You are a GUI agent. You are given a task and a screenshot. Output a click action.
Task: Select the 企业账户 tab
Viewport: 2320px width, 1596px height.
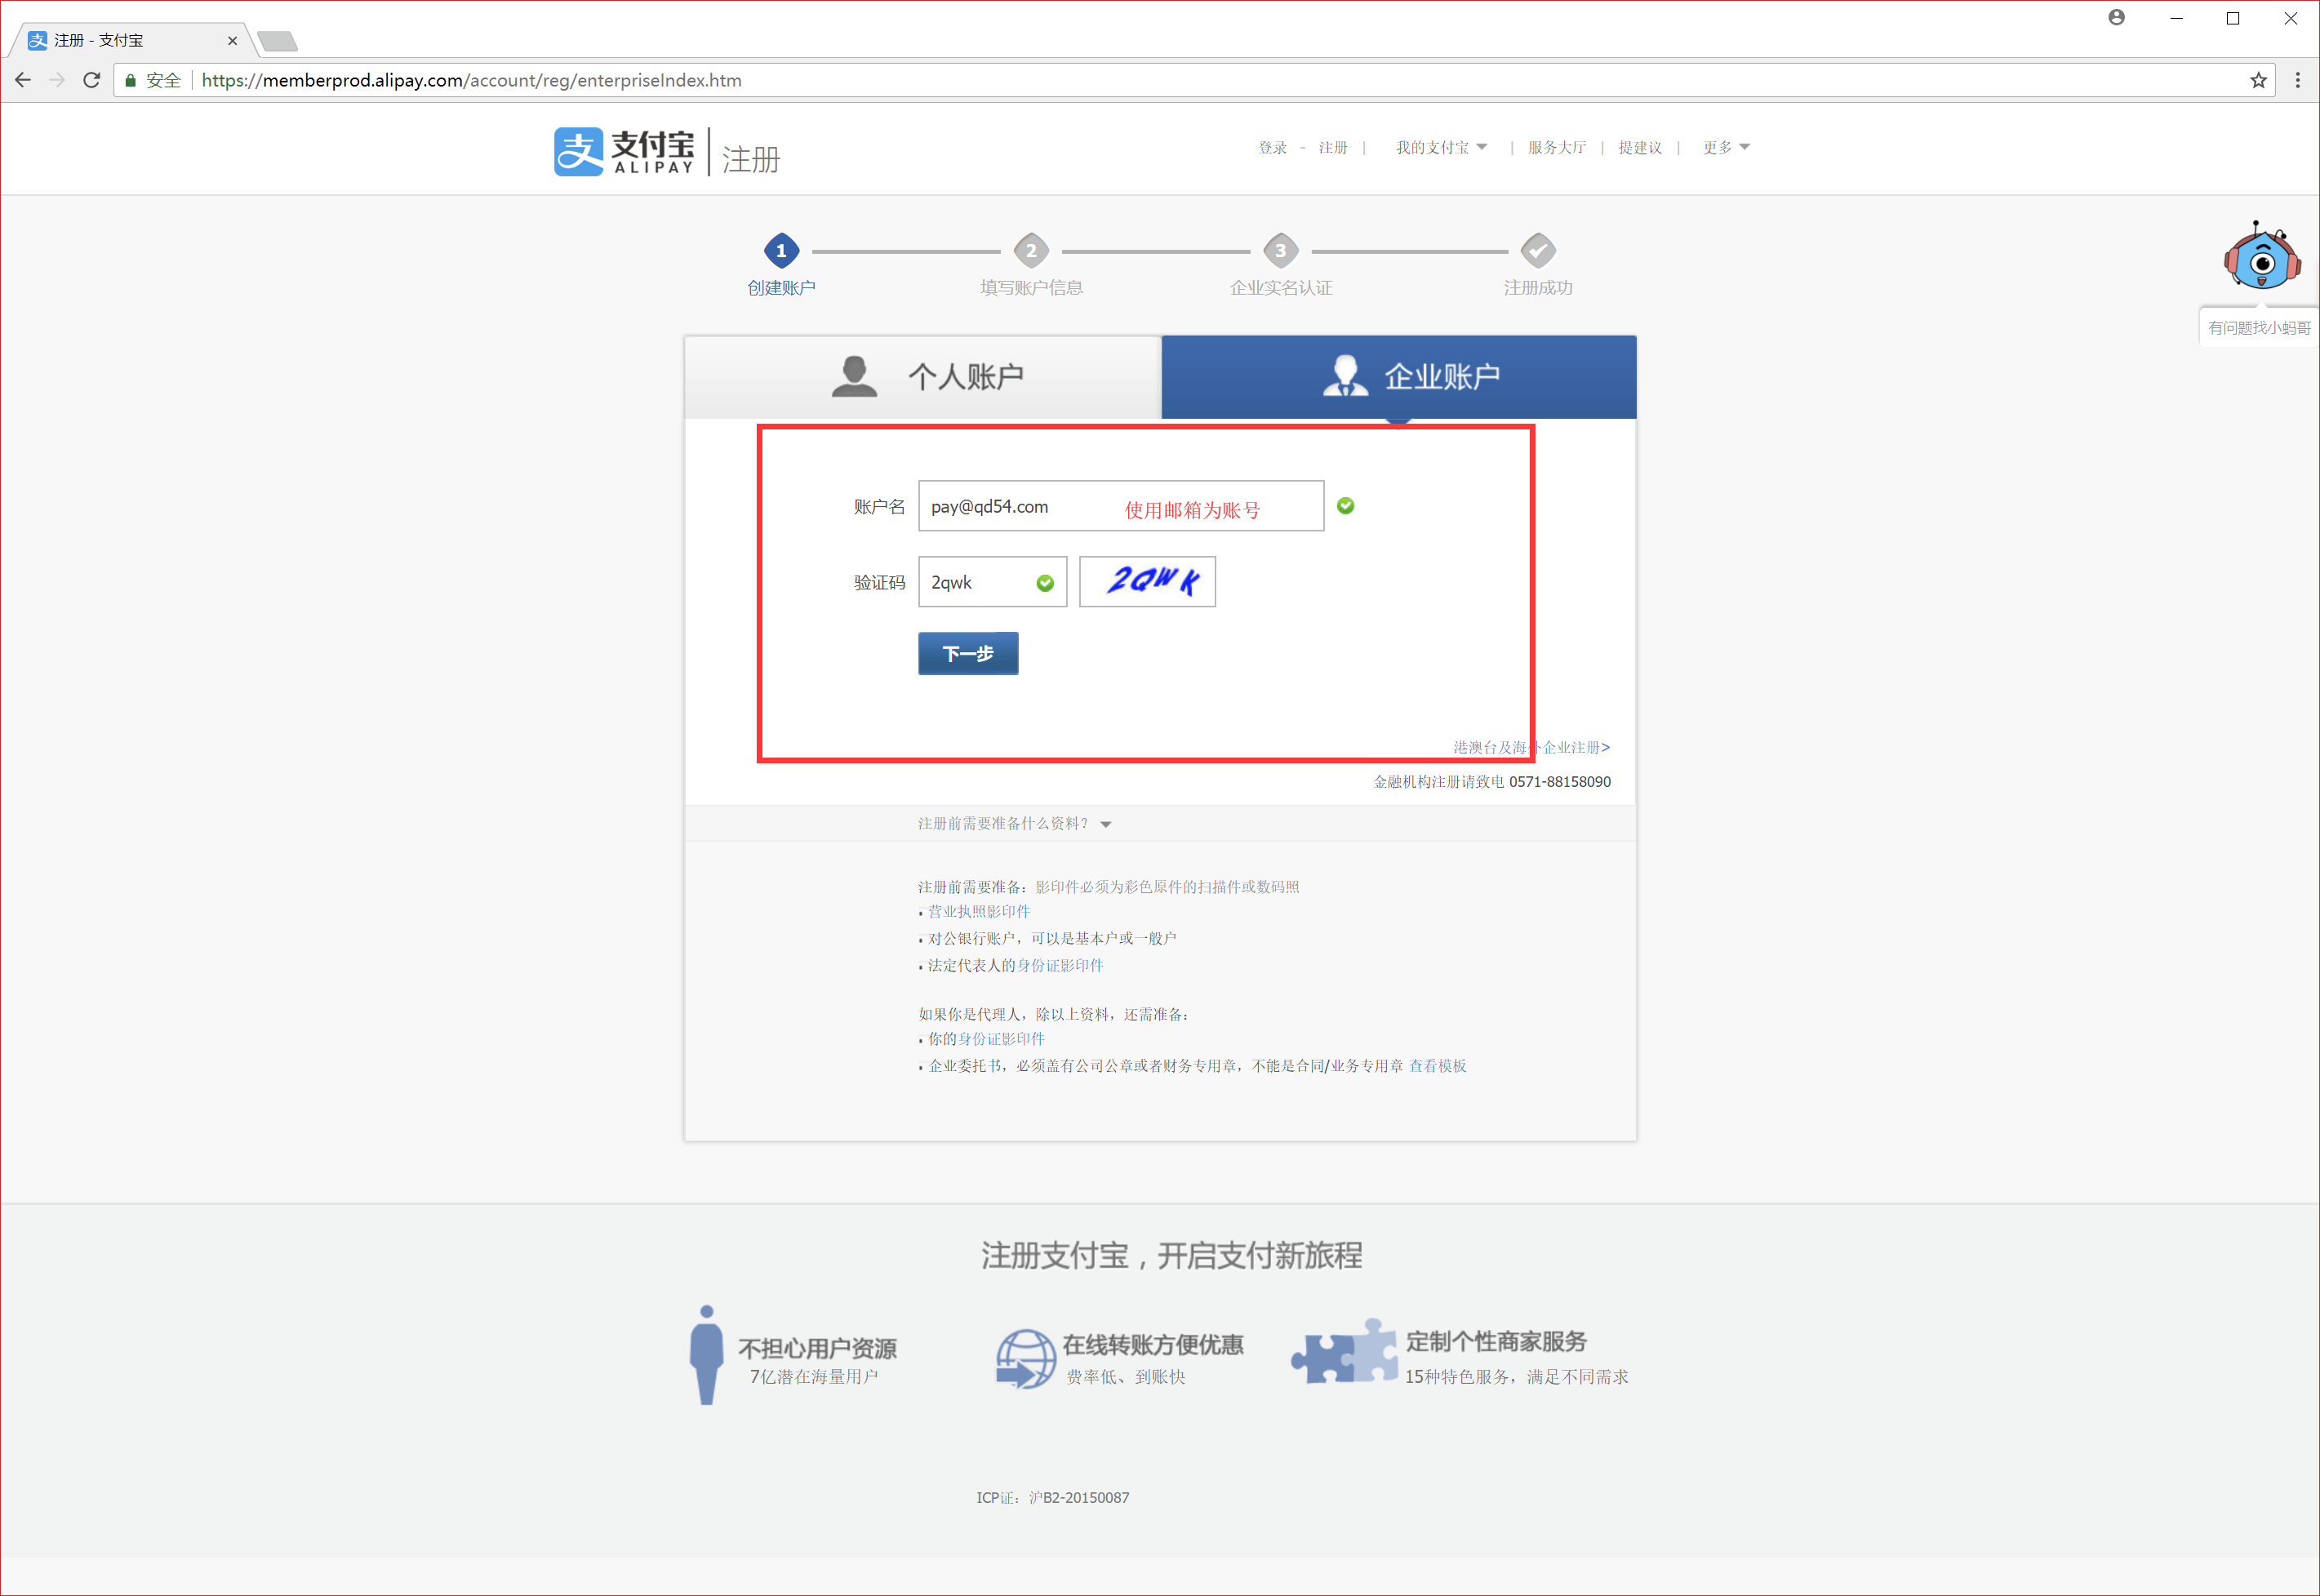[x=1399, y=377]
